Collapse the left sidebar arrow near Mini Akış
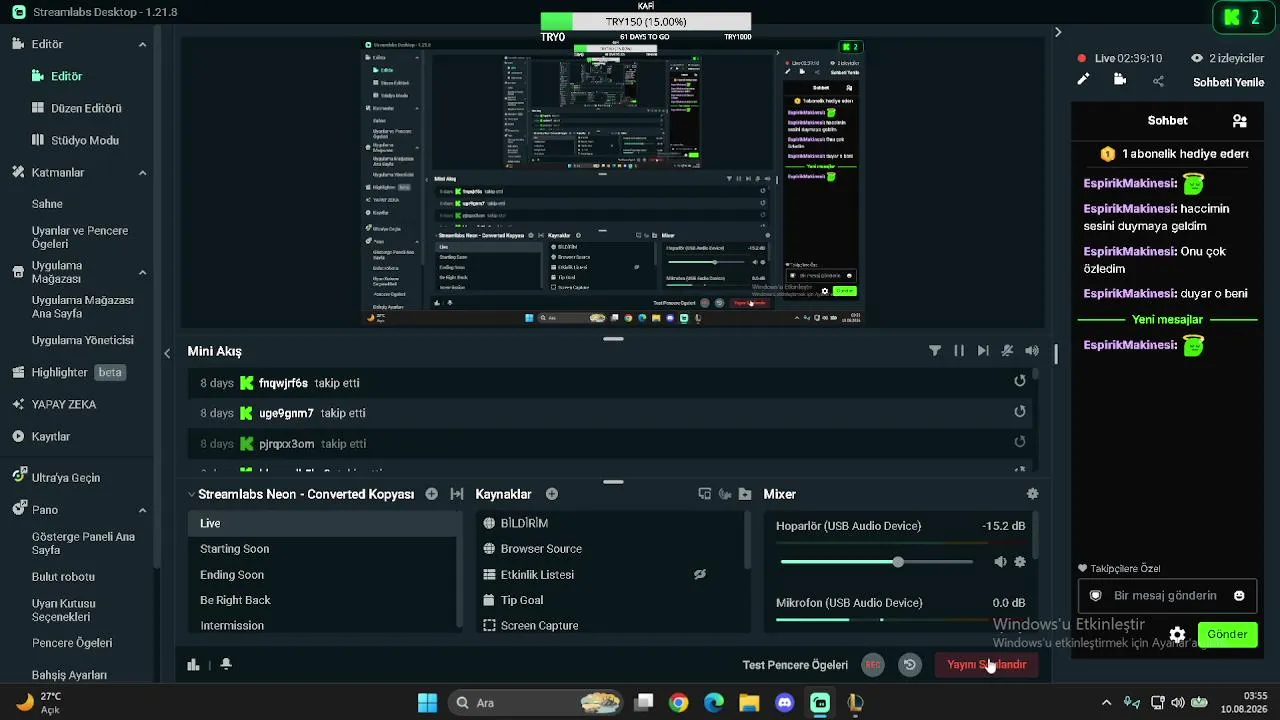Screen dimensions: 1280x720 [x=167, y=352]
